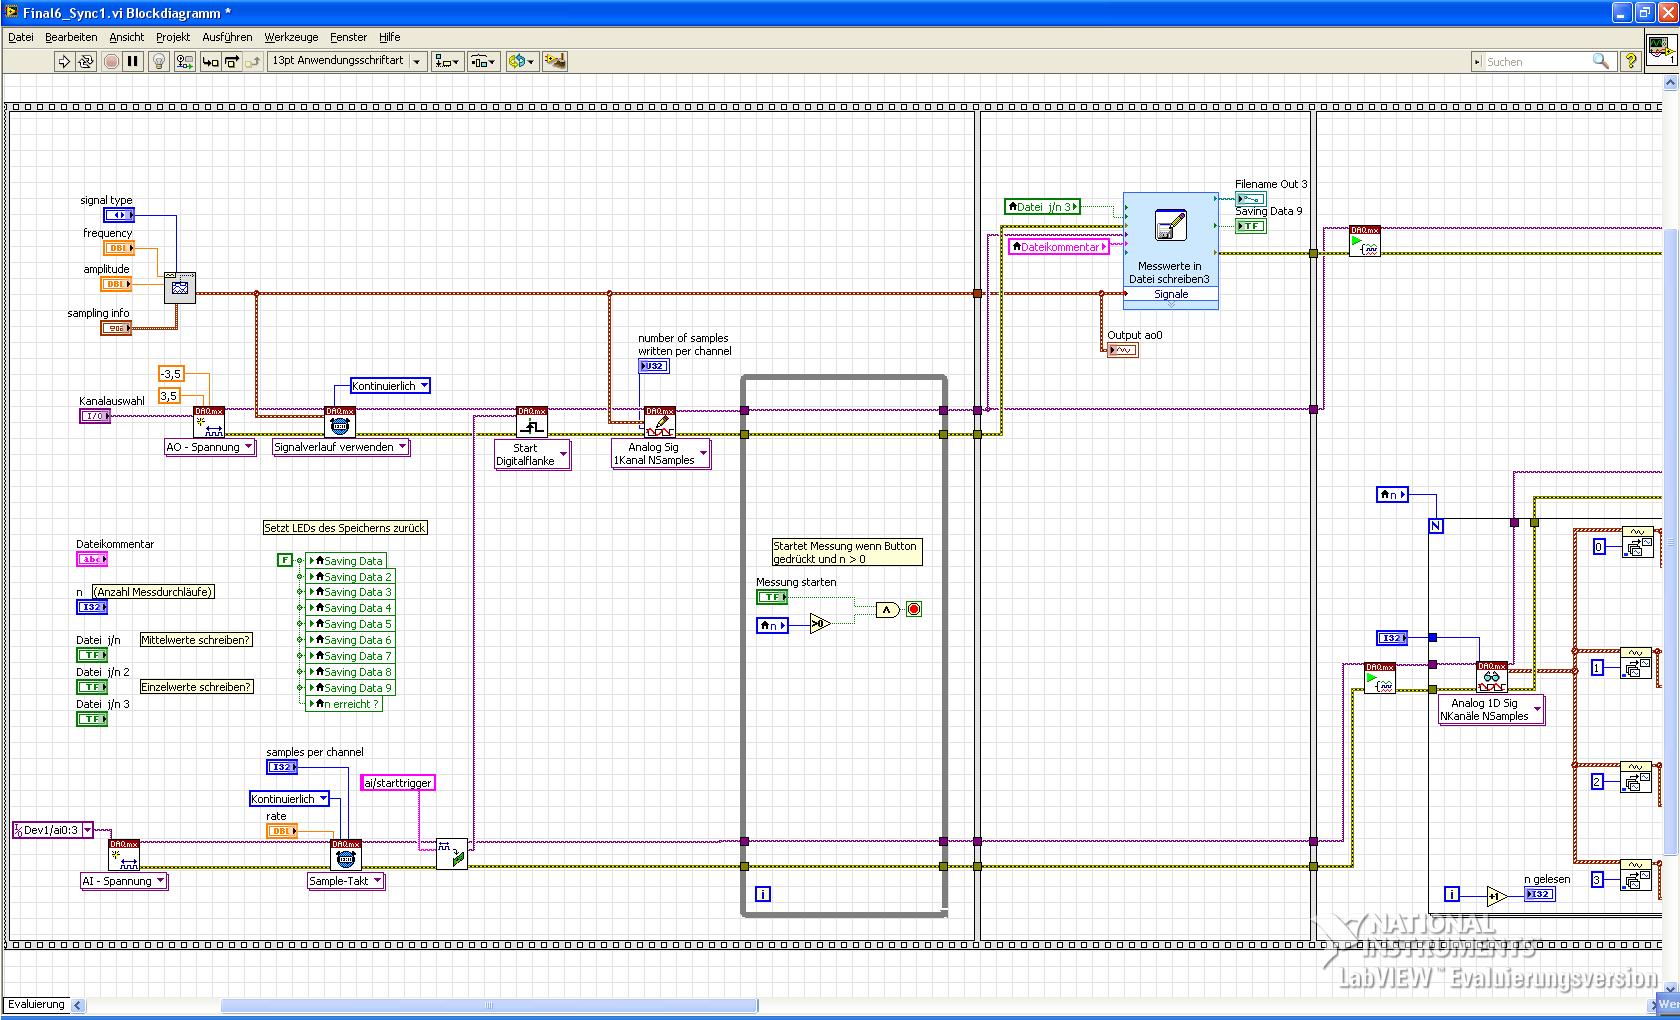
Task: Click the Retain Wire Values icon
Action: (184, 61)
